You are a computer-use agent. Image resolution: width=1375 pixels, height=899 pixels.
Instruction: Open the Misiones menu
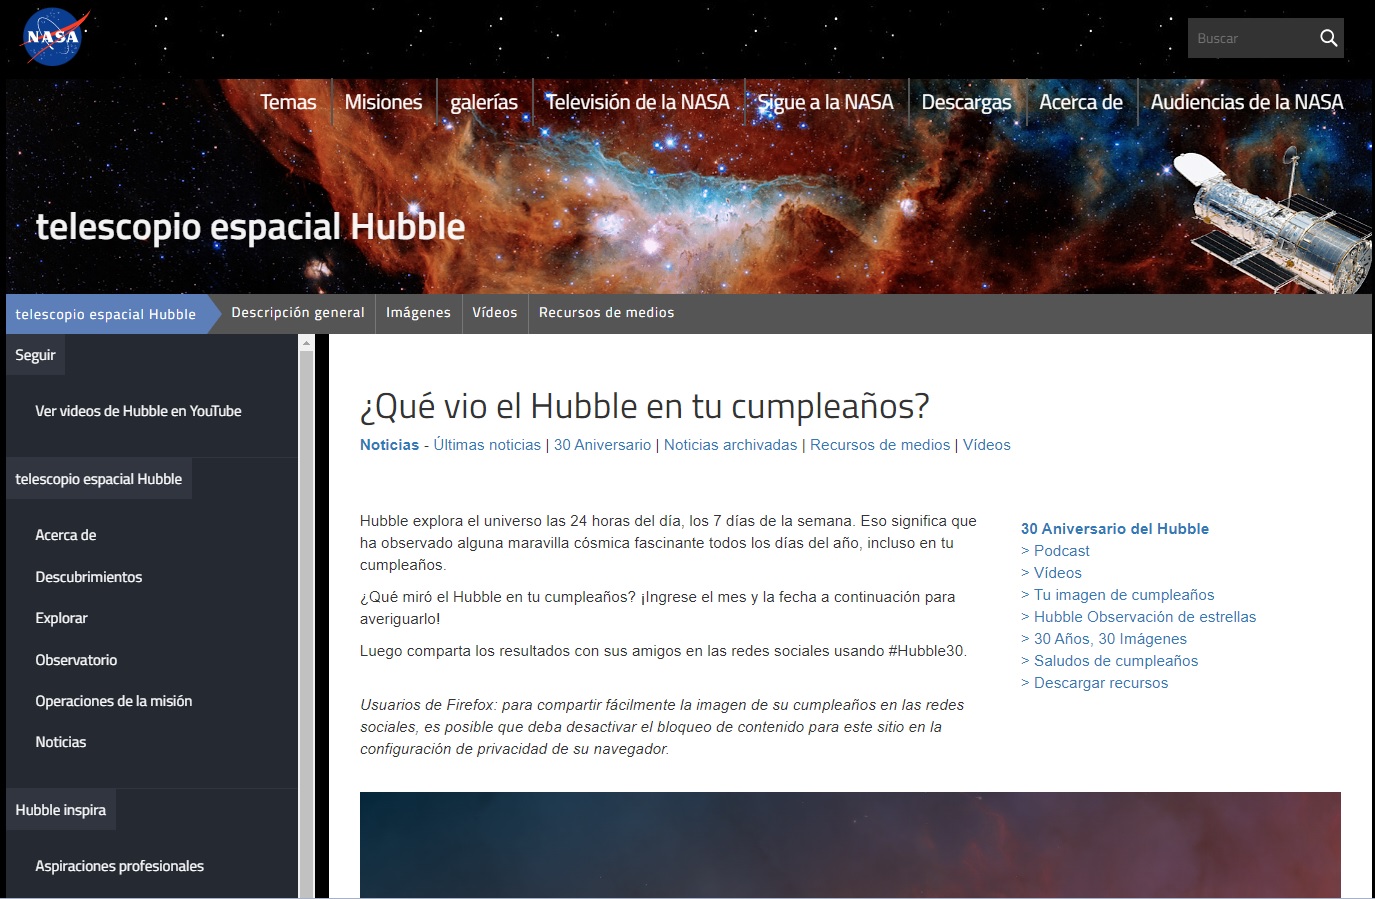point(383,102)
